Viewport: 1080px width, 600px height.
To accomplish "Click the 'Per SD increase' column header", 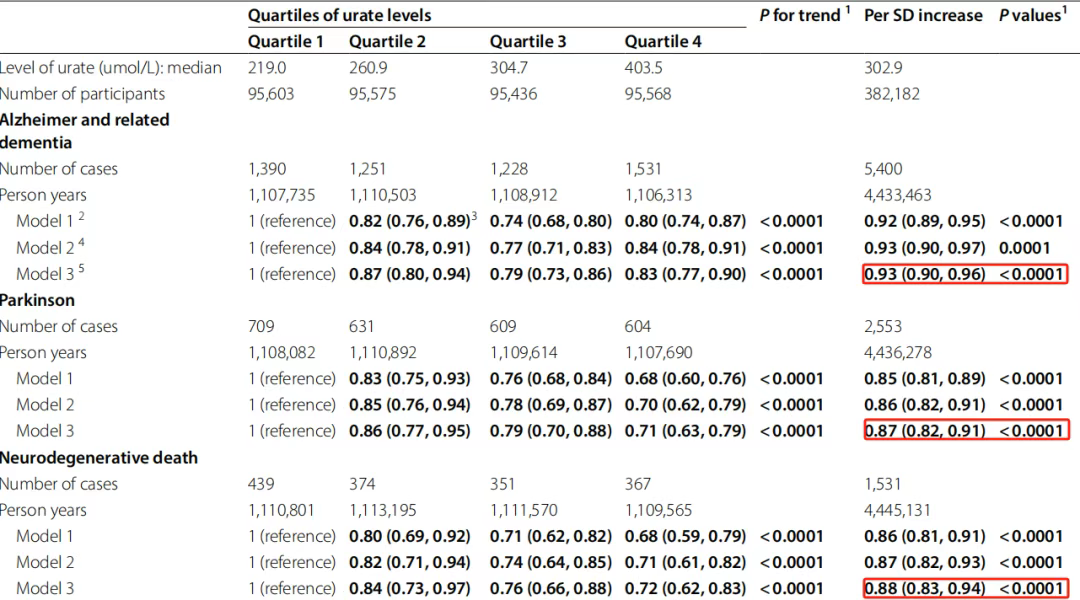I will (923, 15).
